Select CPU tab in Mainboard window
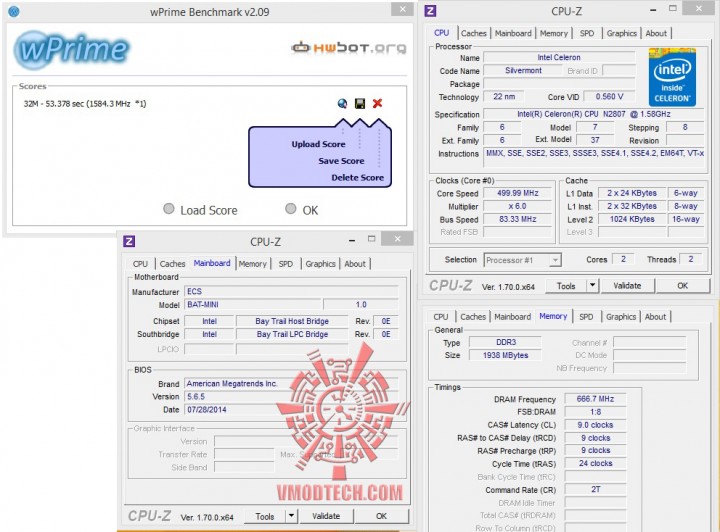Viewport: 720px width, 532px height. point(140,264)
